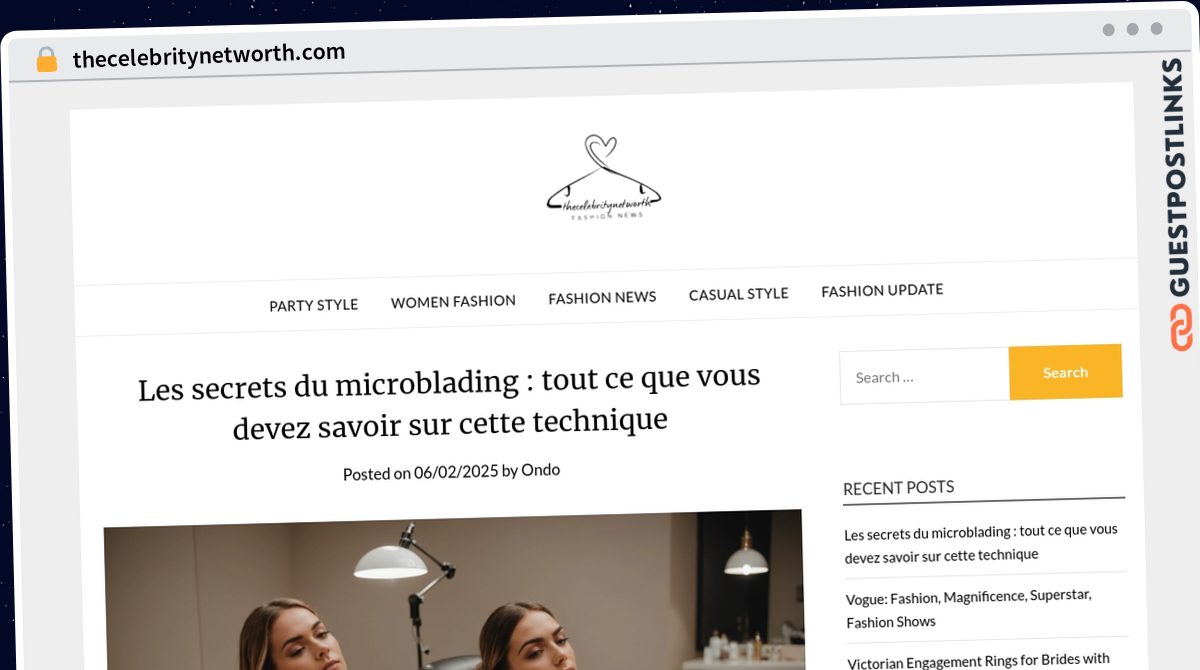Click the orange chain link Guestpostlinks icon
The width and height of the screenshot is (1200, 670).
(1181, 328)
